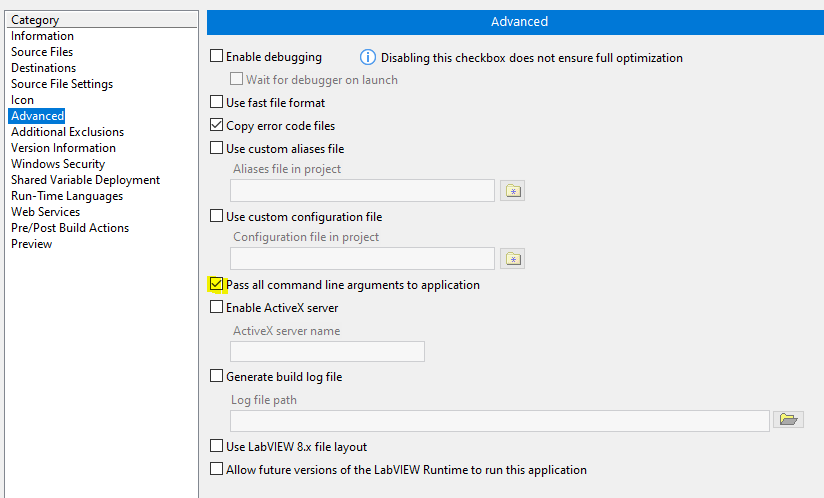
Task: Browse for aliases file in project
Action: [x=512, y=191]
